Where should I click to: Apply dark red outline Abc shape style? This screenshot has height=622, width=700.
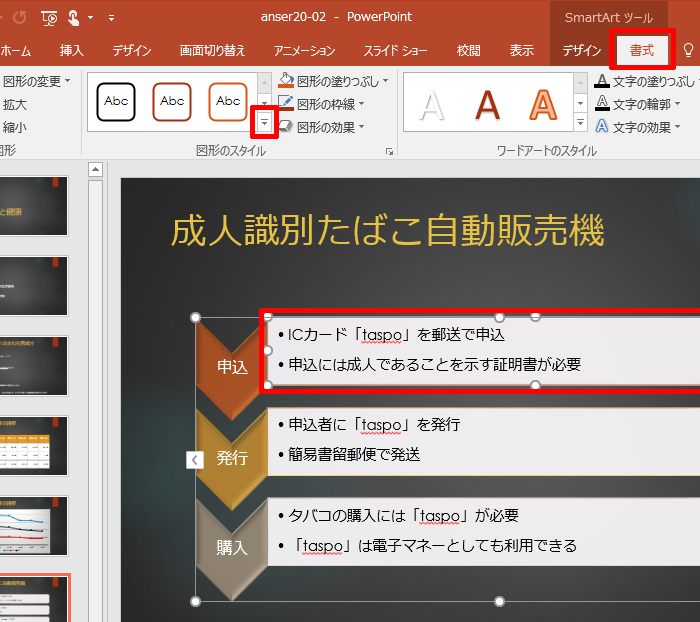pos(172,102)
